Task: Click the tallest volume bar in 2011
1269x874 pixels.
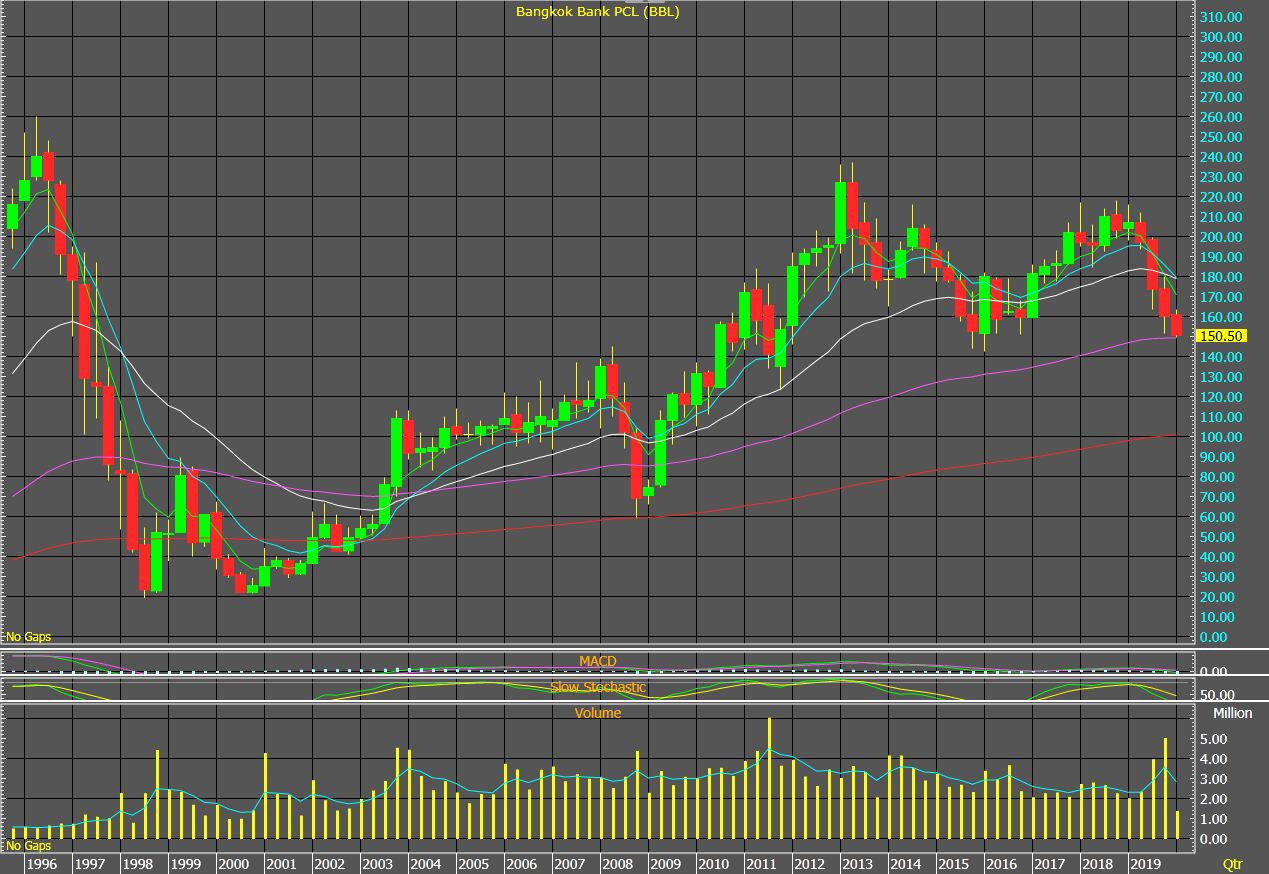Action: coord(769,778)
